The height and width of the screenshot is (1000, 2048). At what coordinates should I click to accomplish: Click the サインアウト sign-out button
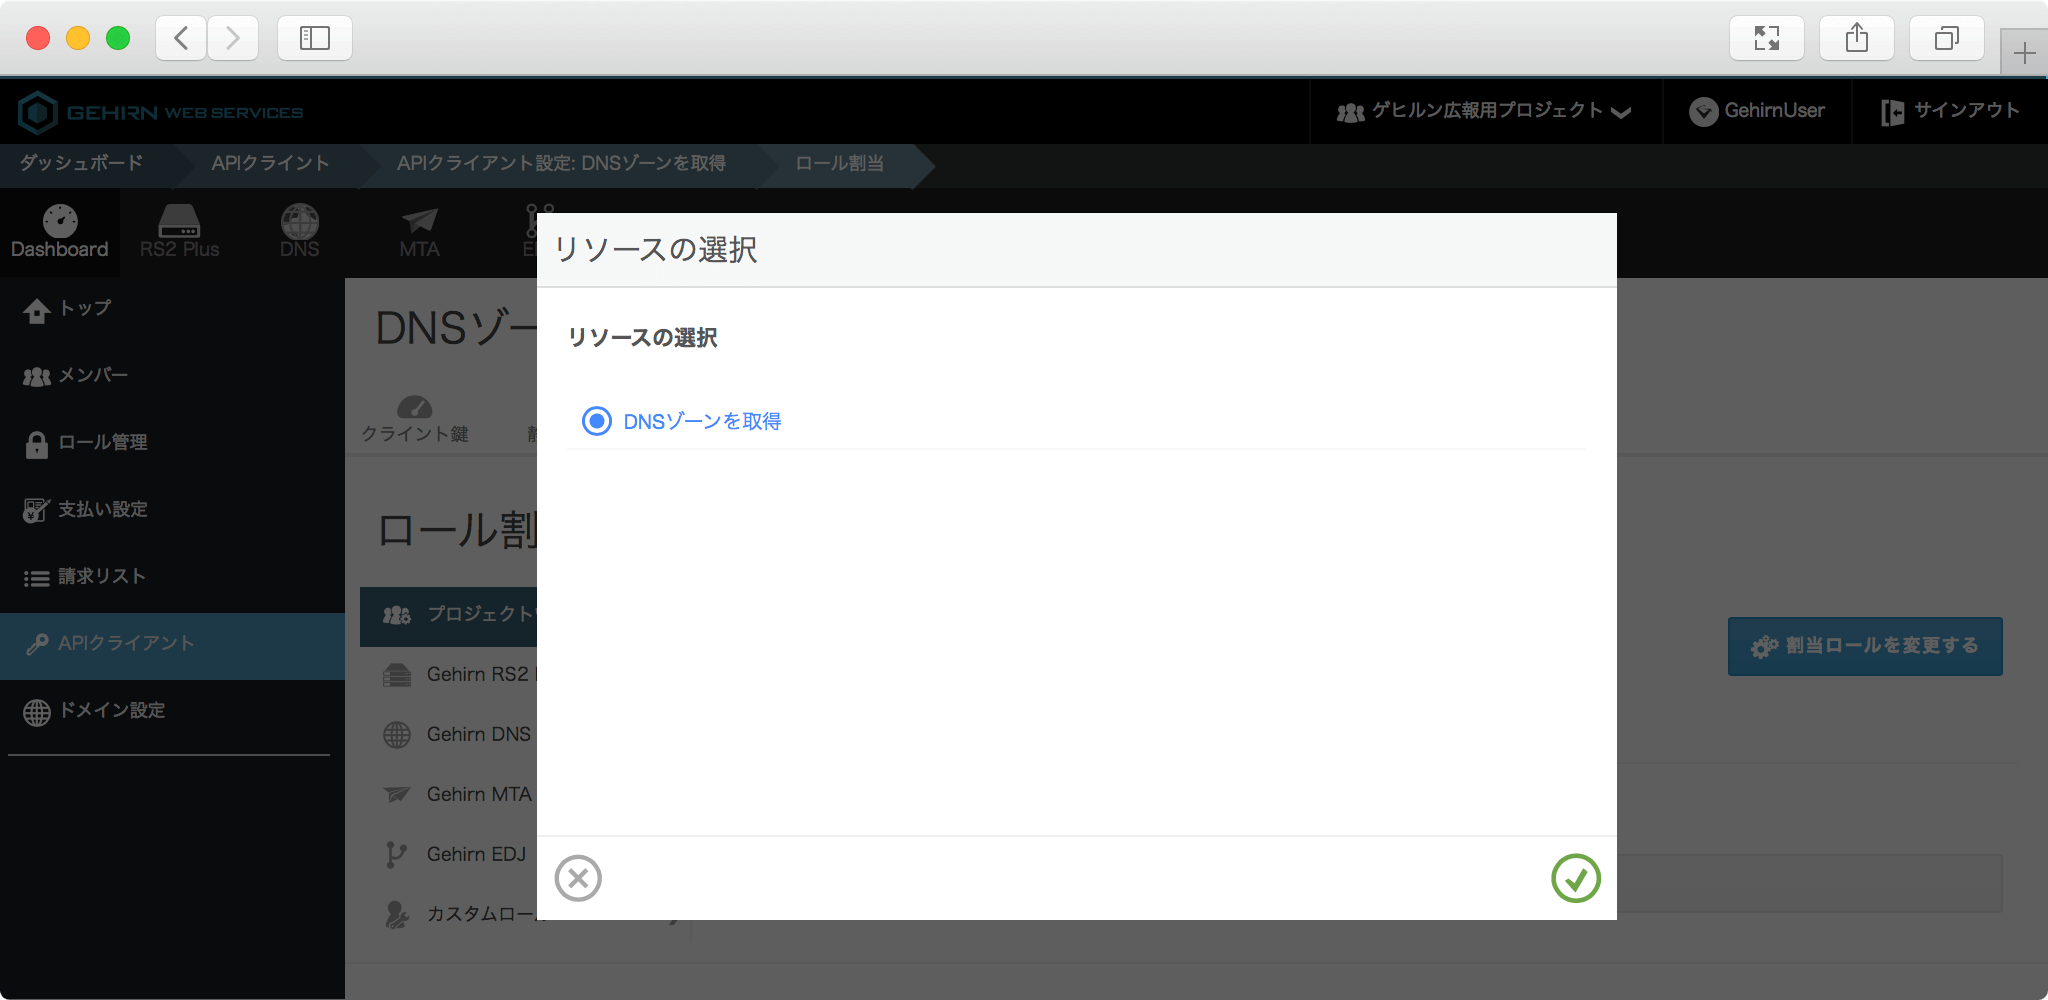point(1950,111)
